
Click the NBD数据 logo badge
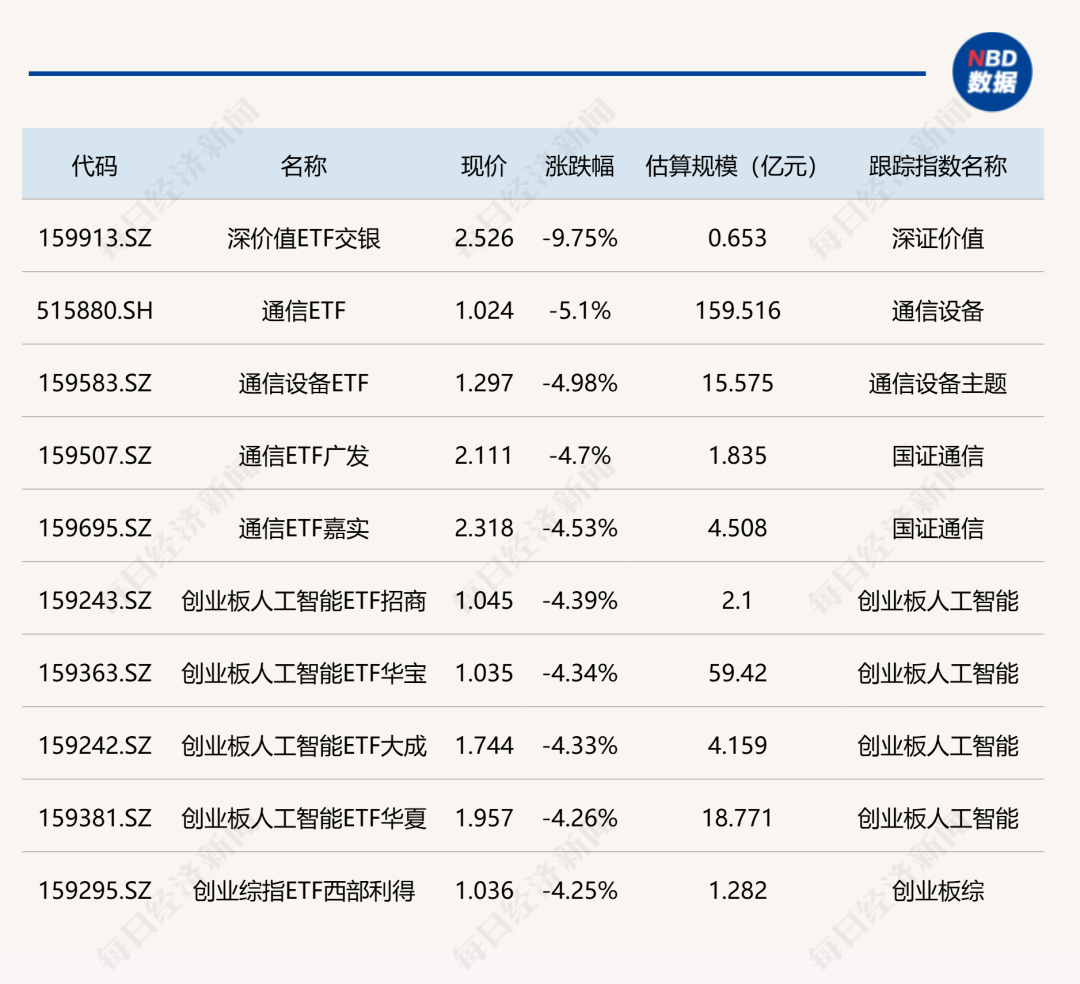click(992, 72)
